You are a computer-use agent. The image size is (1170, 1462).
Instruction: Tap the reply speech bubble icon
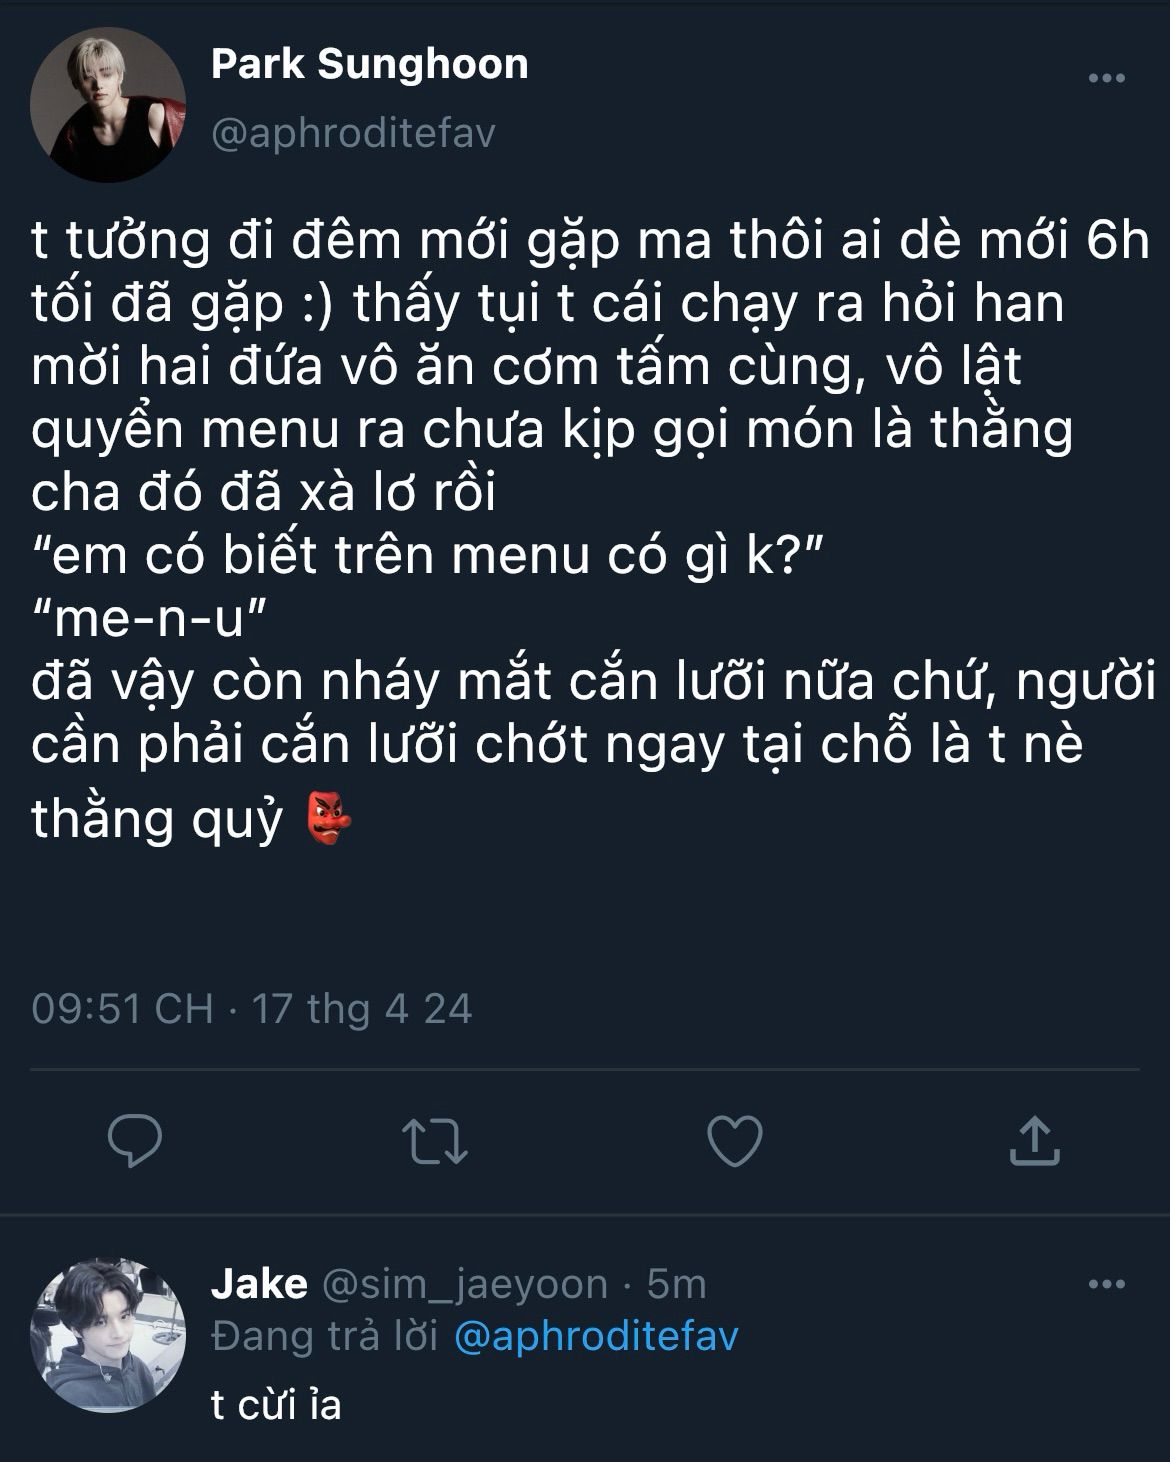tap(134, 1141)
